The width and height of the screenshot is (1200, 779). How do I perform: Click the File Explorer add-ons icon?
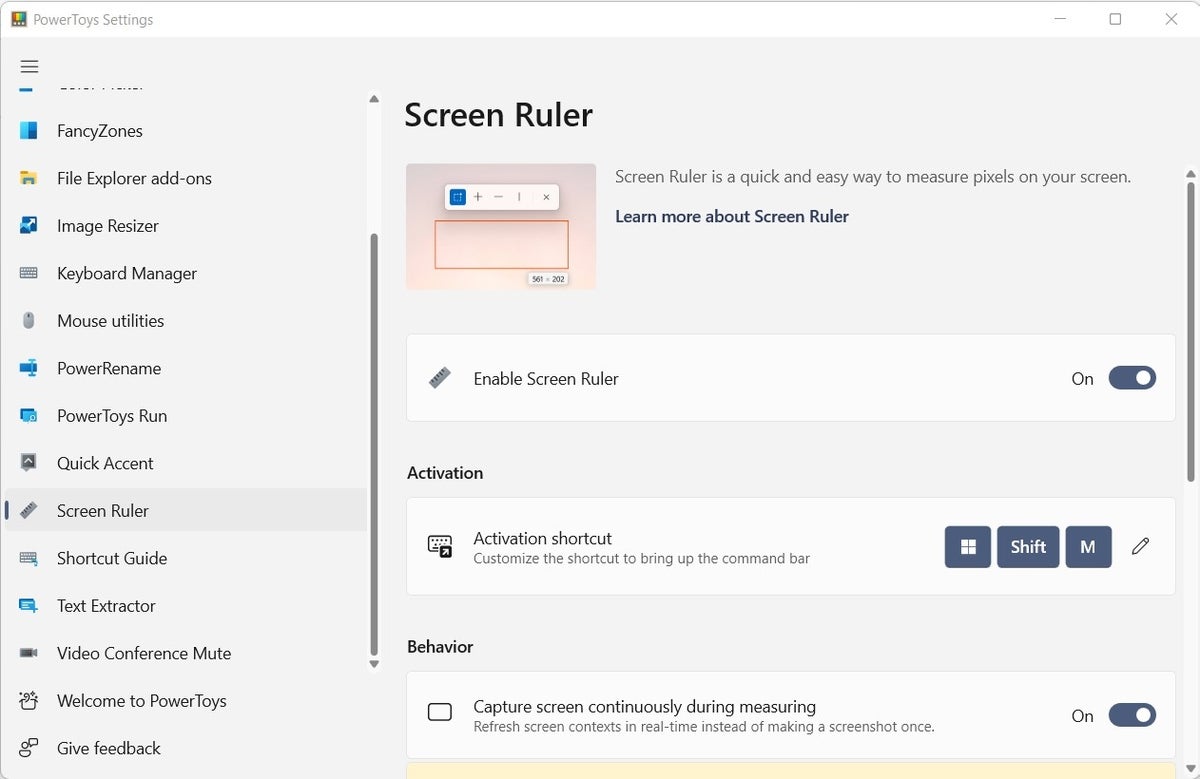(x=29, y=178)
